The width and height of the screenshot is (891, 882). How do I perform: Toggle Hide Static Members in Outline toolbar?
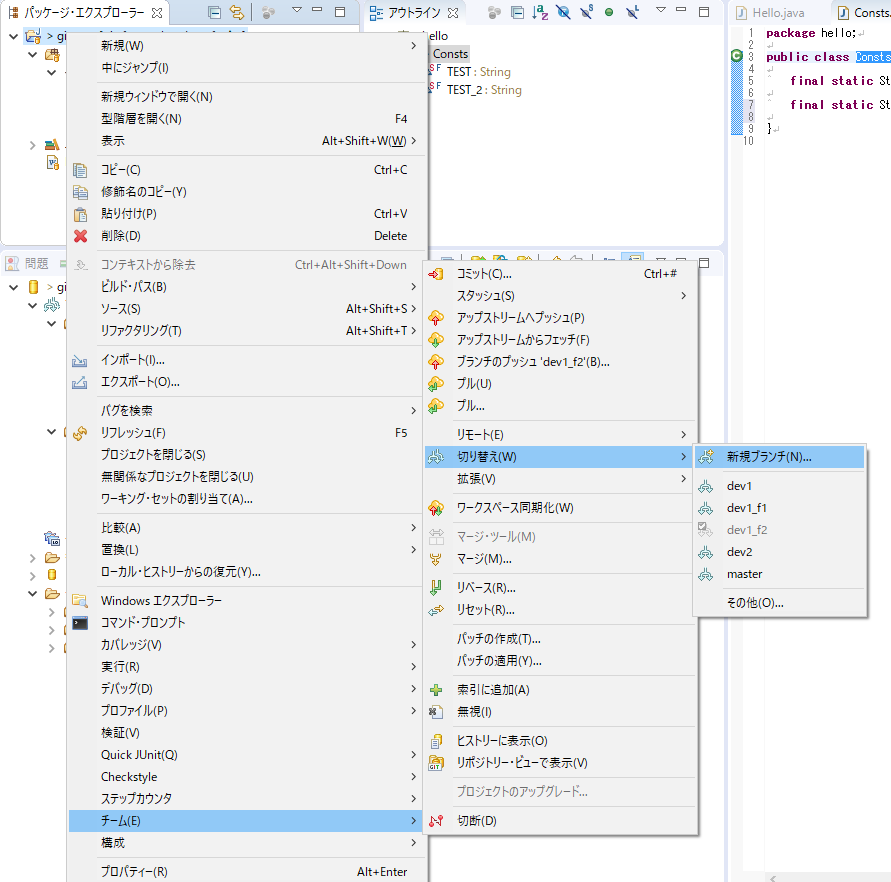point(586,13)
